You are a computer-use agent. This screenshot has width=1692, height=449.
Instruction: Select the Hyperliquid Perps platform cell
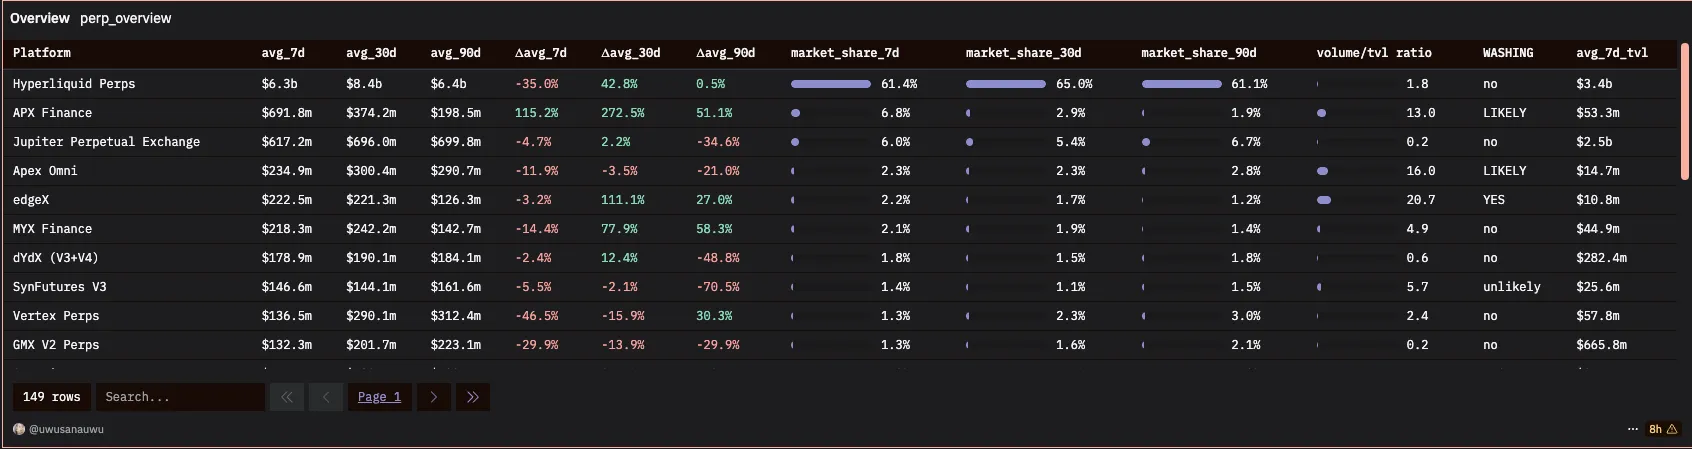(74, 84)
